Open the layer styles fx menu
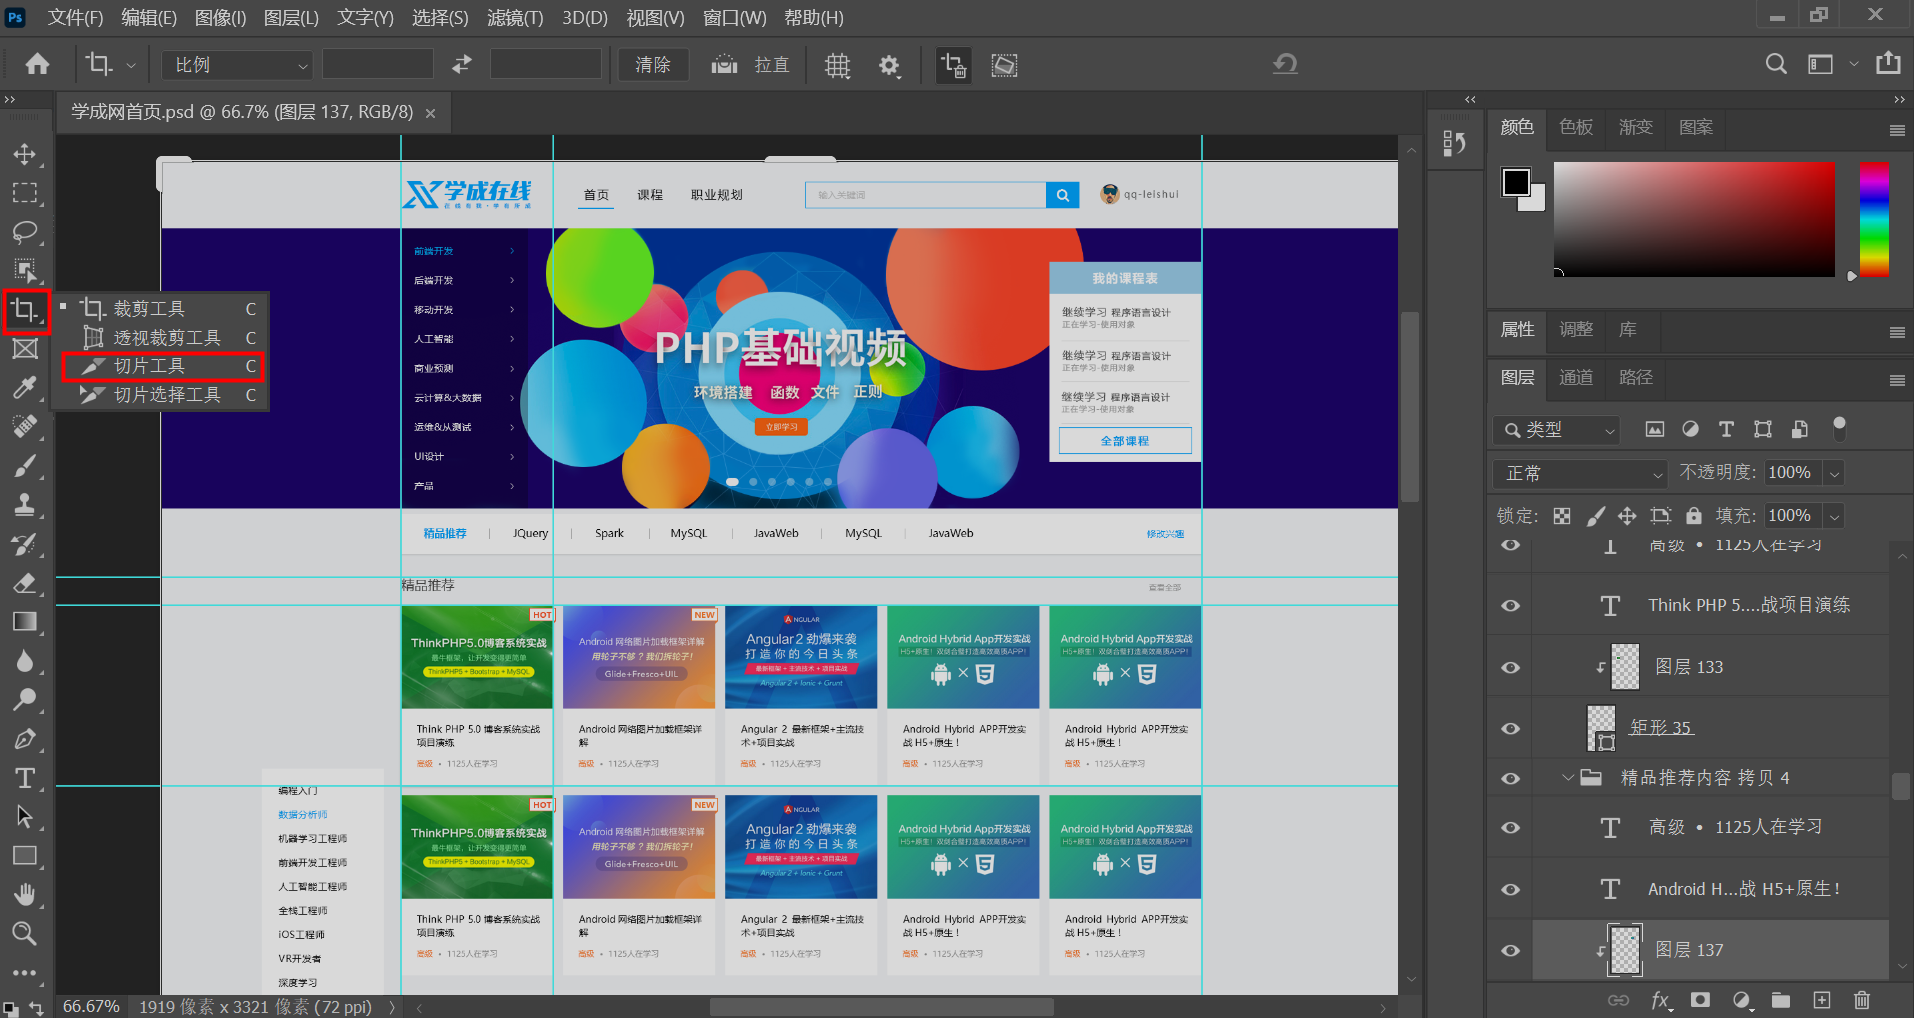This screenshot has width=1914, height=1018. 1661,1000
